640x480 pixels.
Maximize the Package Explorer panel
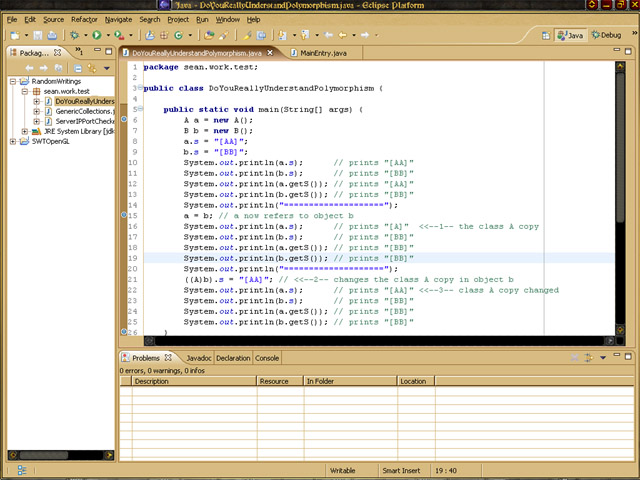pos(109,51)
